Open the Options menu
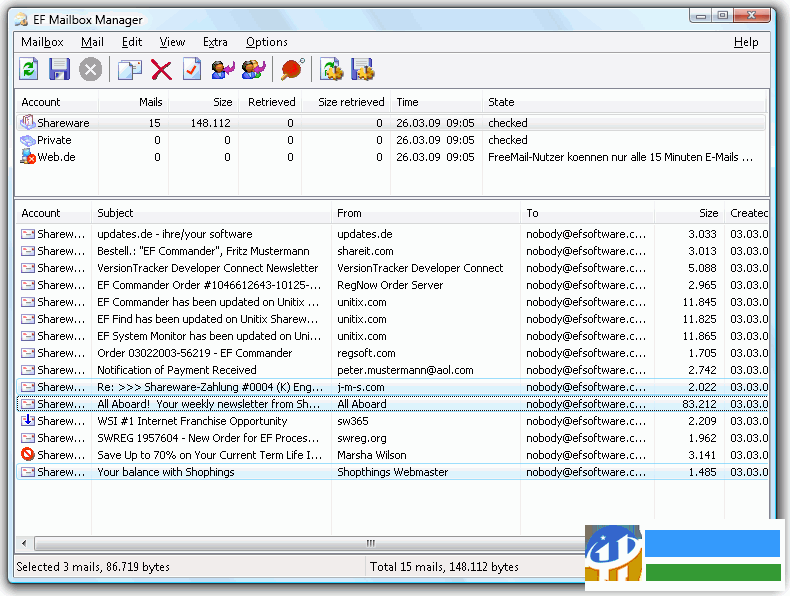This screenshot has width=790, height=596. pyautogui.click(x=267, y=42)
